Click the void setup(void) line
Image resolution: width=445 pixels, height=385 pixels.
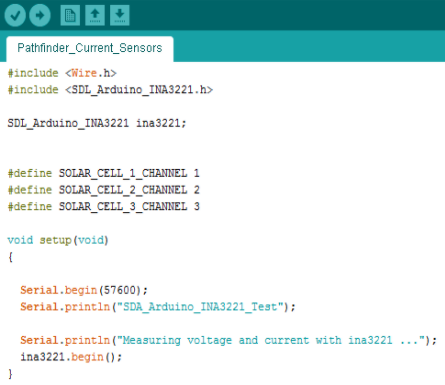(x=58, y=241)
